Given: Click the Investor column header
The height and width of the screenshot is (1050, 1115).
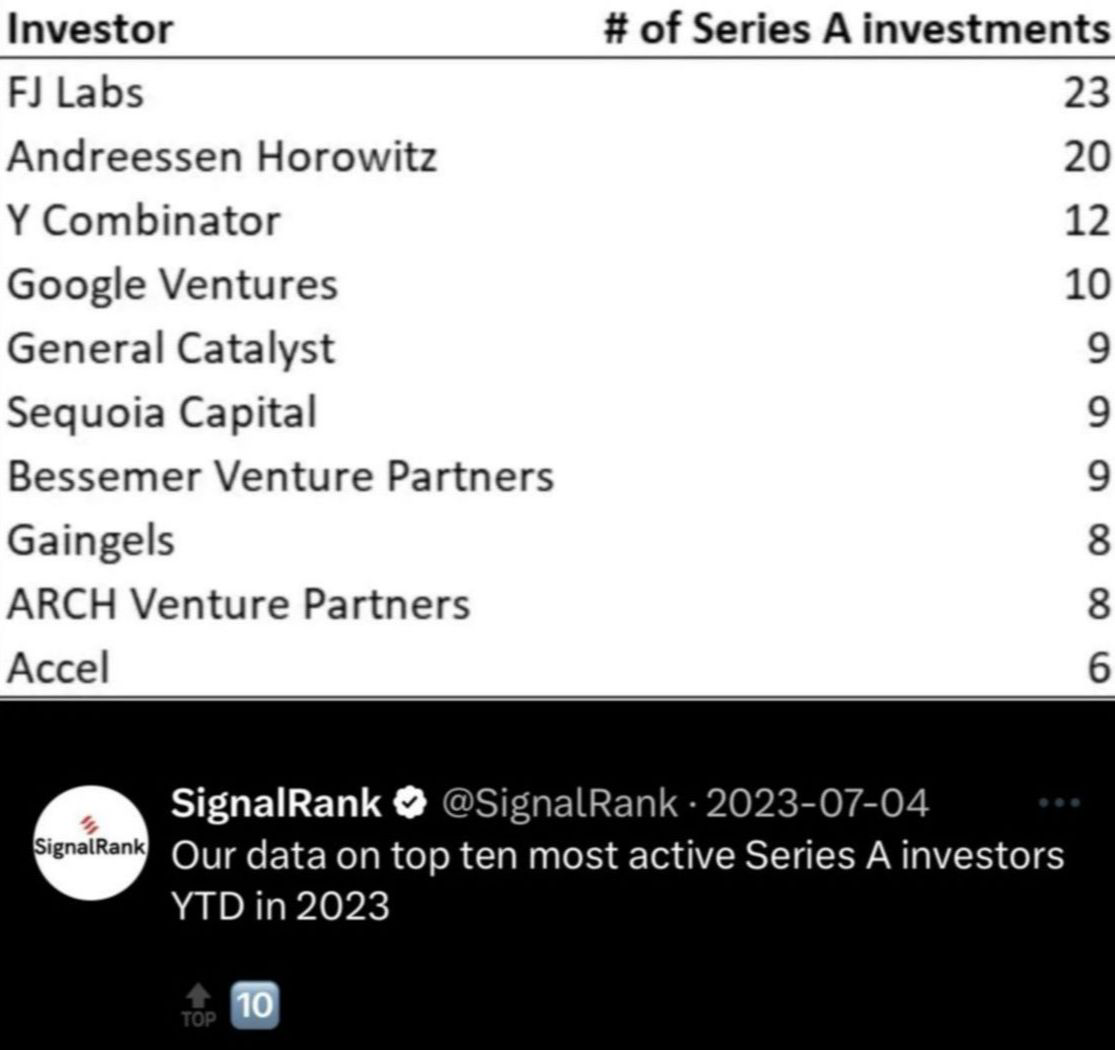Looking at the screenshot, I should click(x=90, y=30).
